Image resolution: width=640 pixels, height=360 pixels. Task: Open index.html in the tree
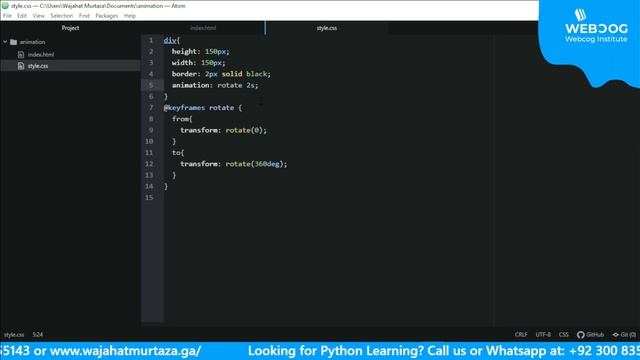click(x=41, y=54)
